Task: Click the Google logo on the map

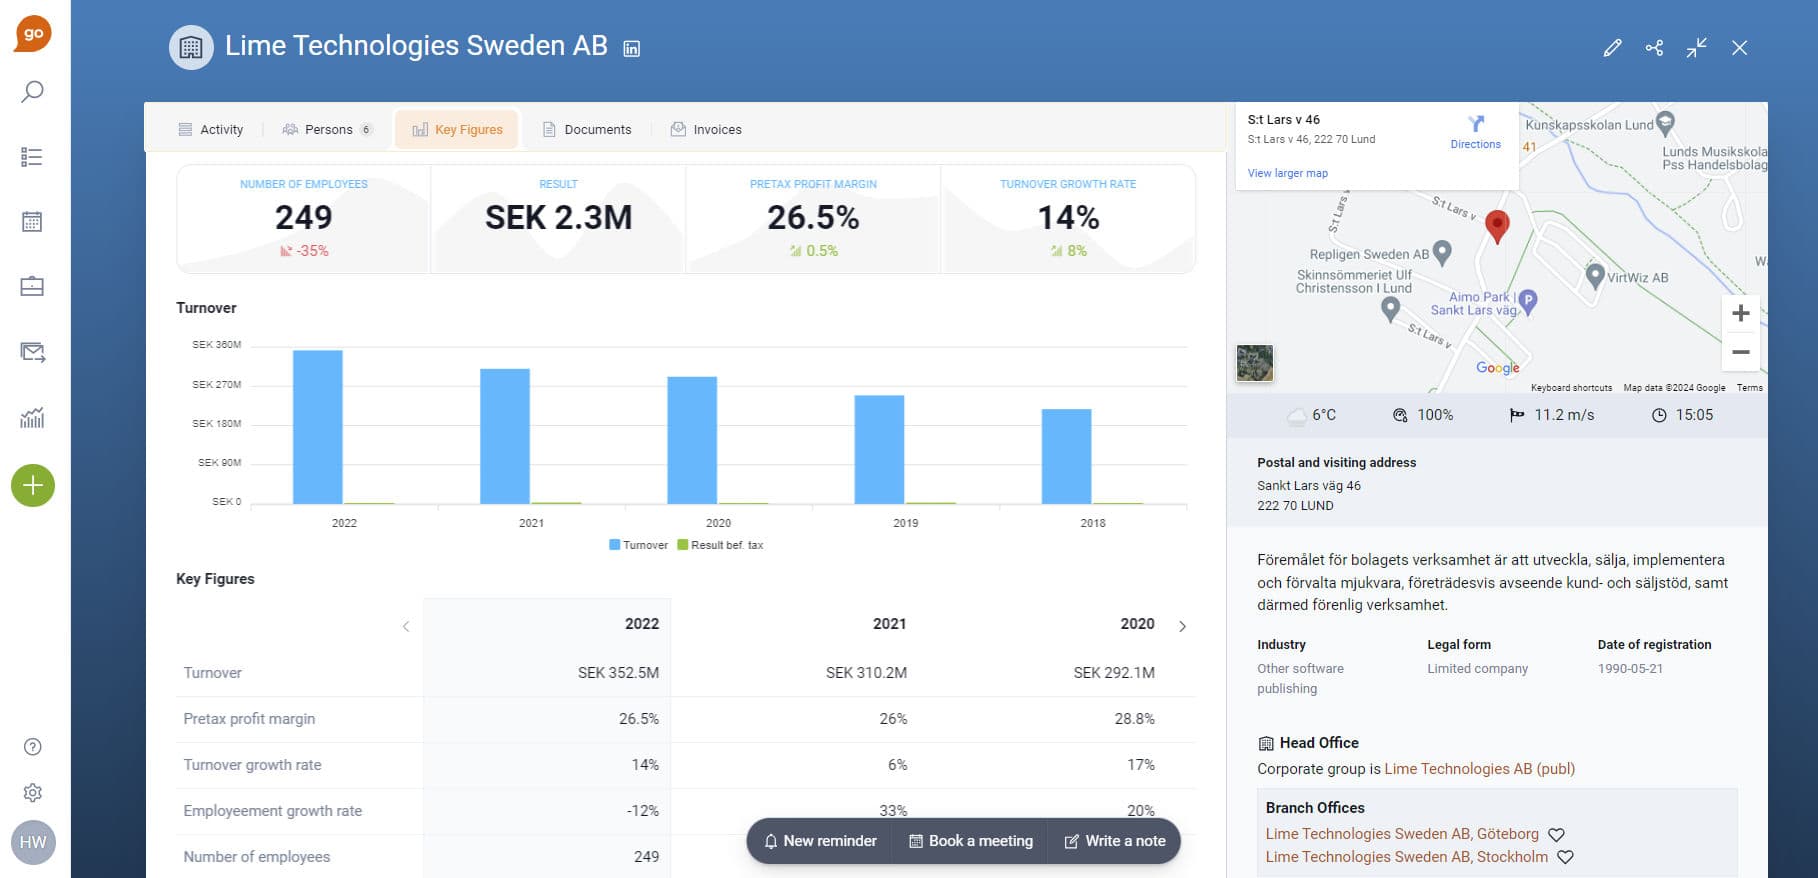Action: click(1498, 368)
